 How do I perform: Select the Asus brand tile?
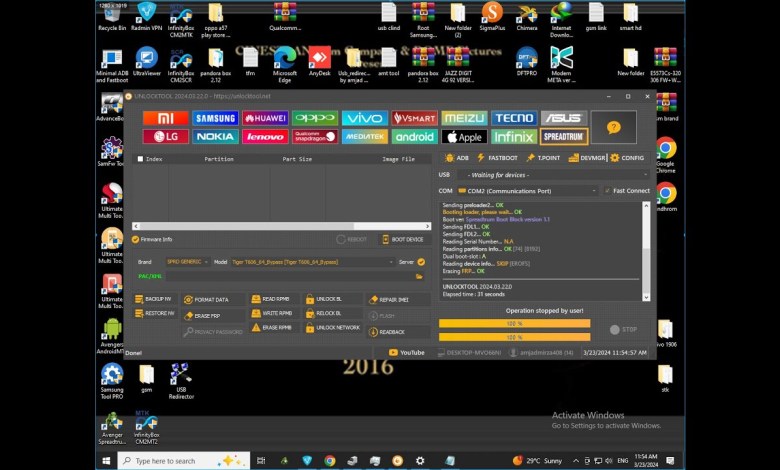(x=564, y=118)
